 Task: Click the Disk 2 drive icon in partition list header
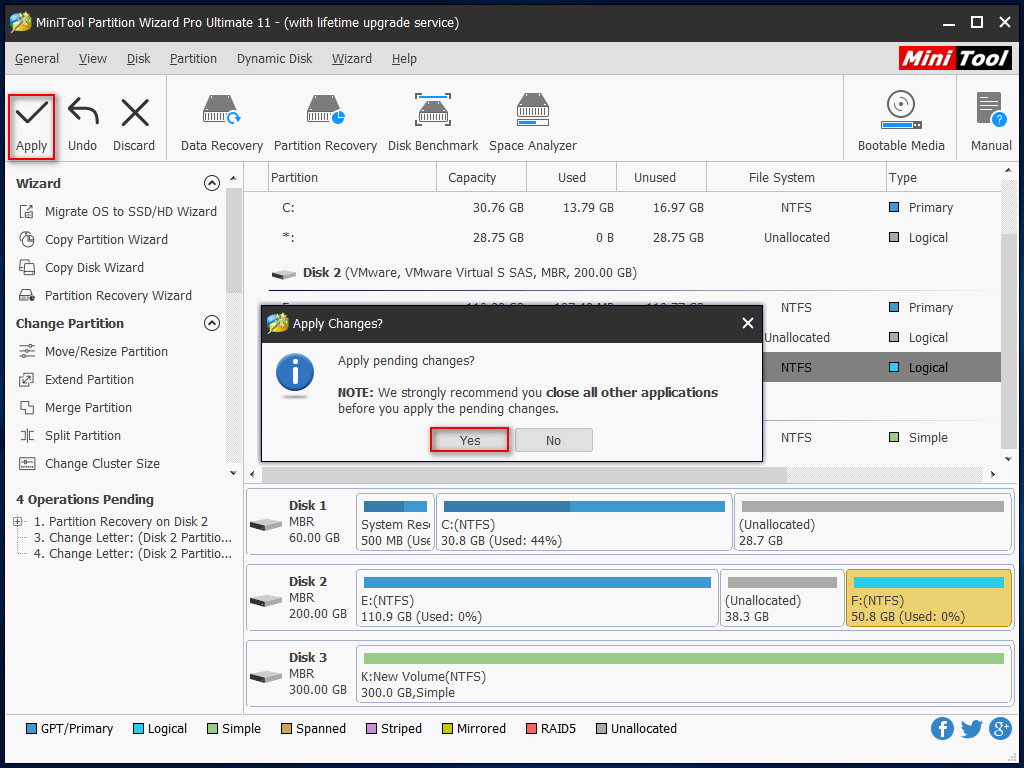(x=283, y=274)
